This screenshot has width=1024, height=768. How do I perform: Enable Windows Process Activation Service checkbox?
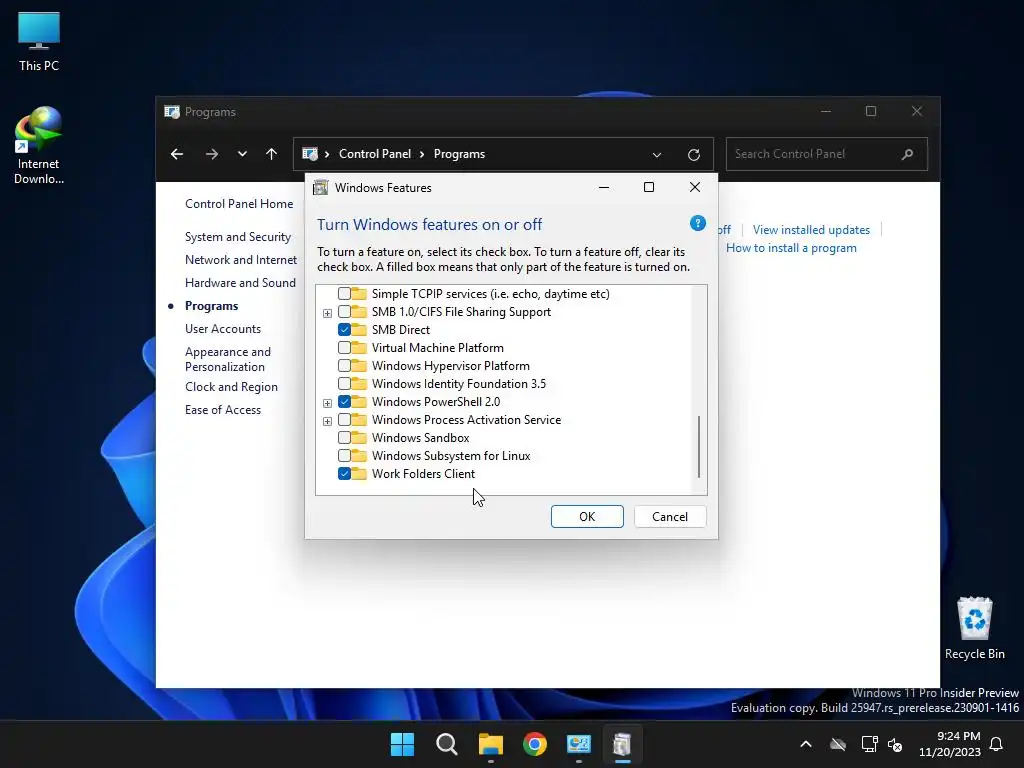coord(344,420)
